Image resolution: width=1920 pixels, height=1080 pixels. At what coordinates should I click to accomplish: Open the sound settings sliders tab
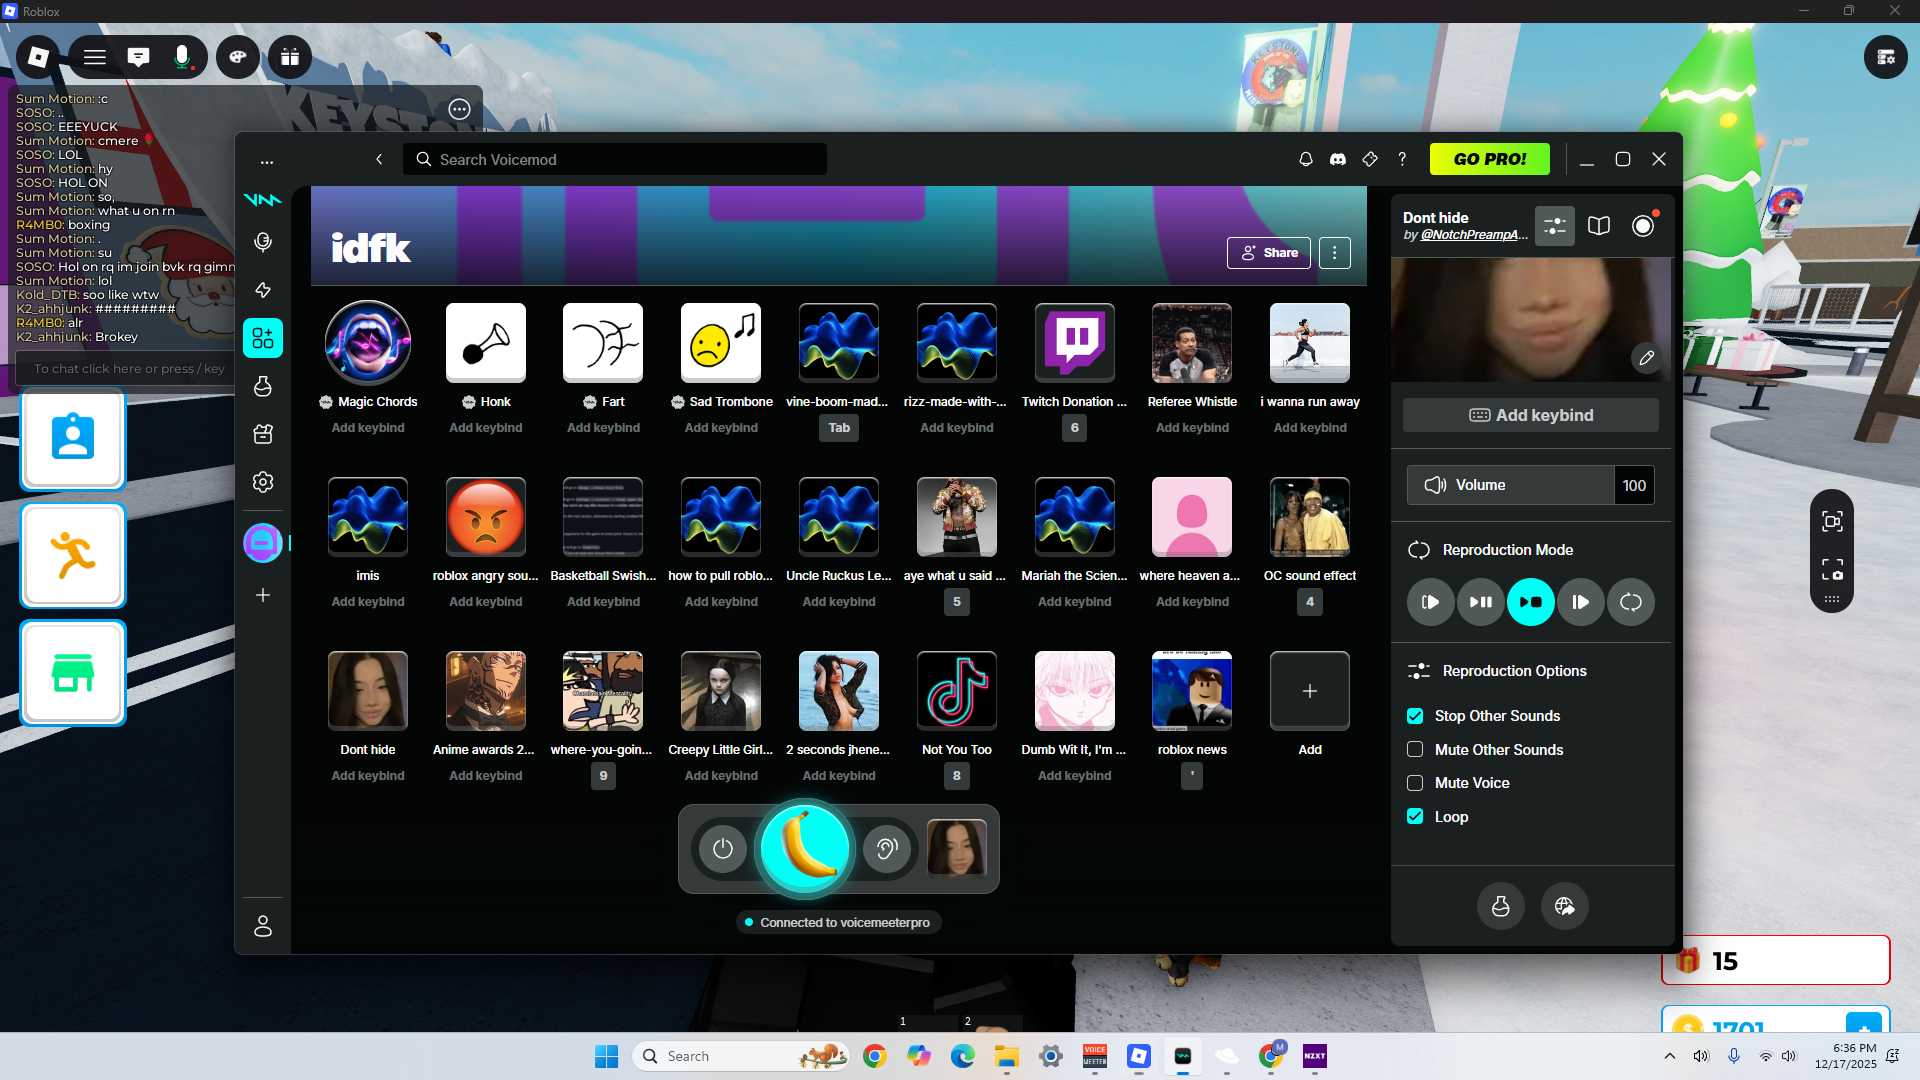pyautogui.click(x=1555, y=226)
